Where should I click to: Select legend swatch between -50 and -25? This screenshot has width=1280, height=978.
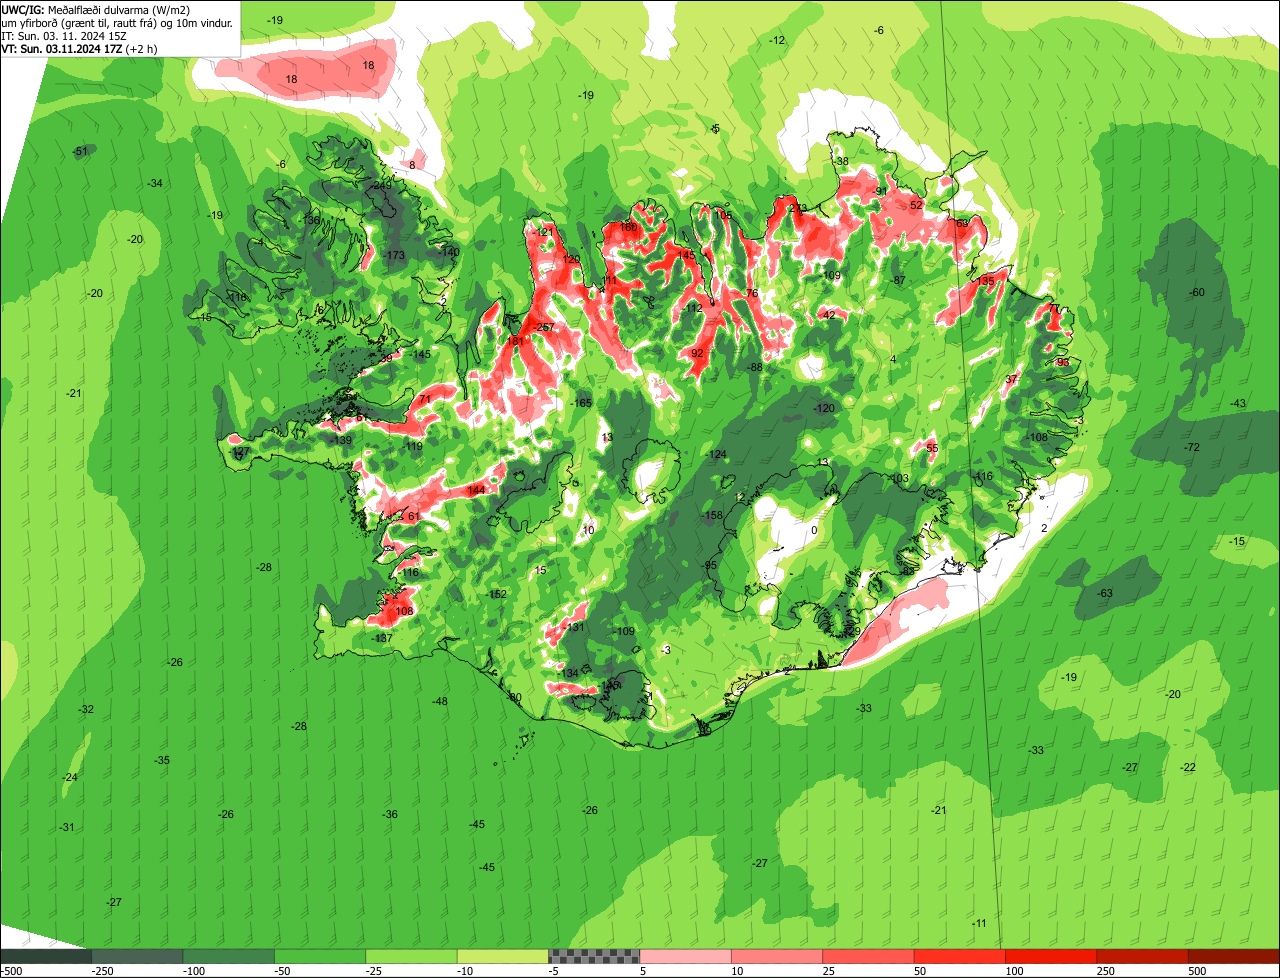(320, 956)
